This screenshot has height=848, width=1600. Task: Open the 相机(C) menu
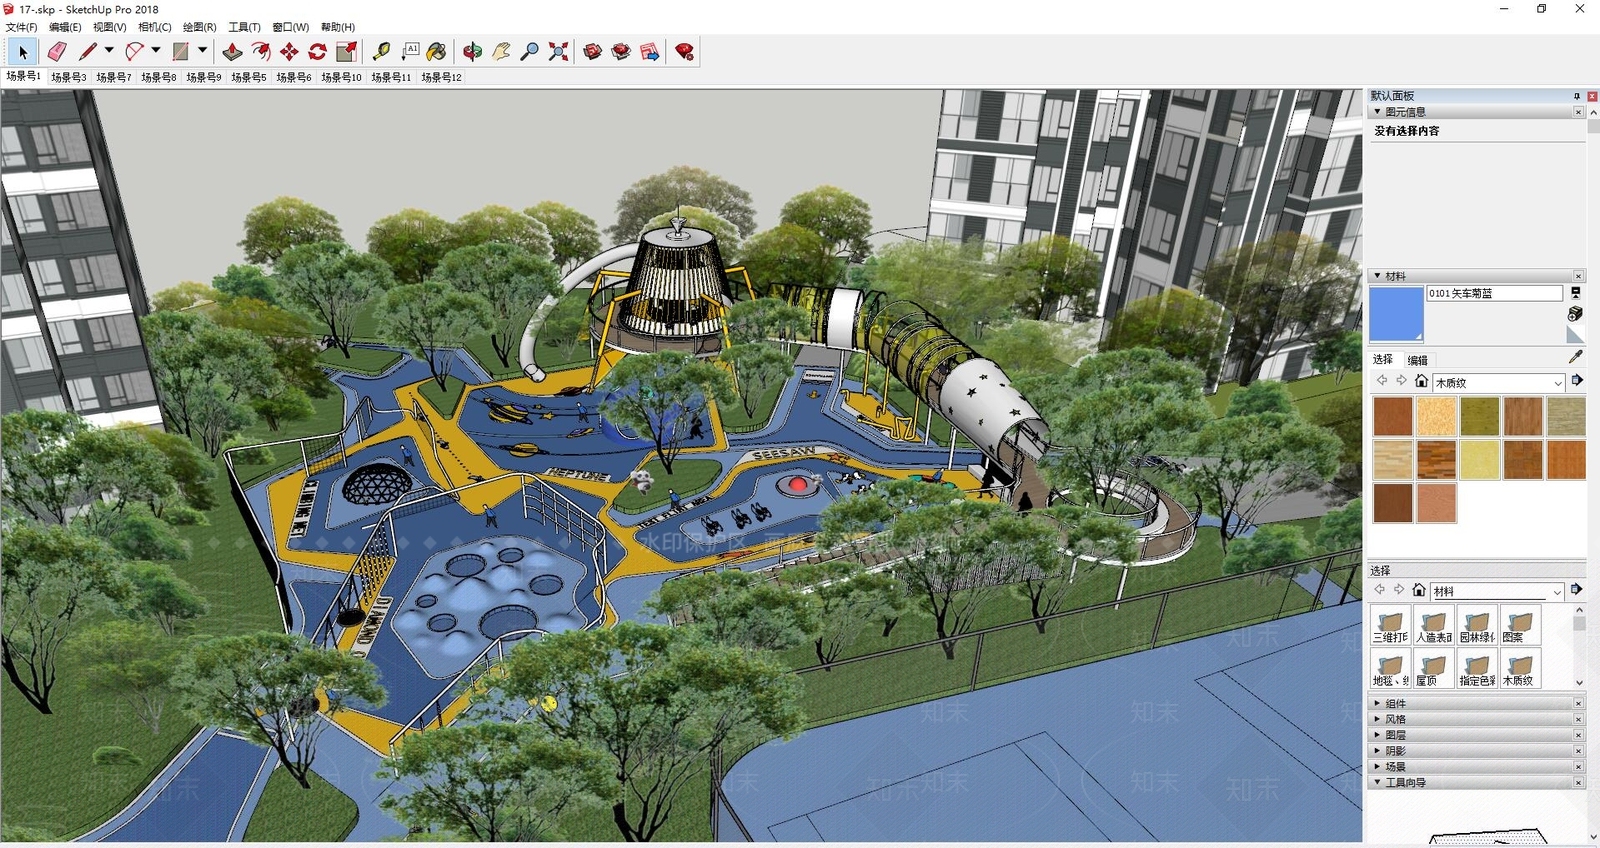(155, 27)
